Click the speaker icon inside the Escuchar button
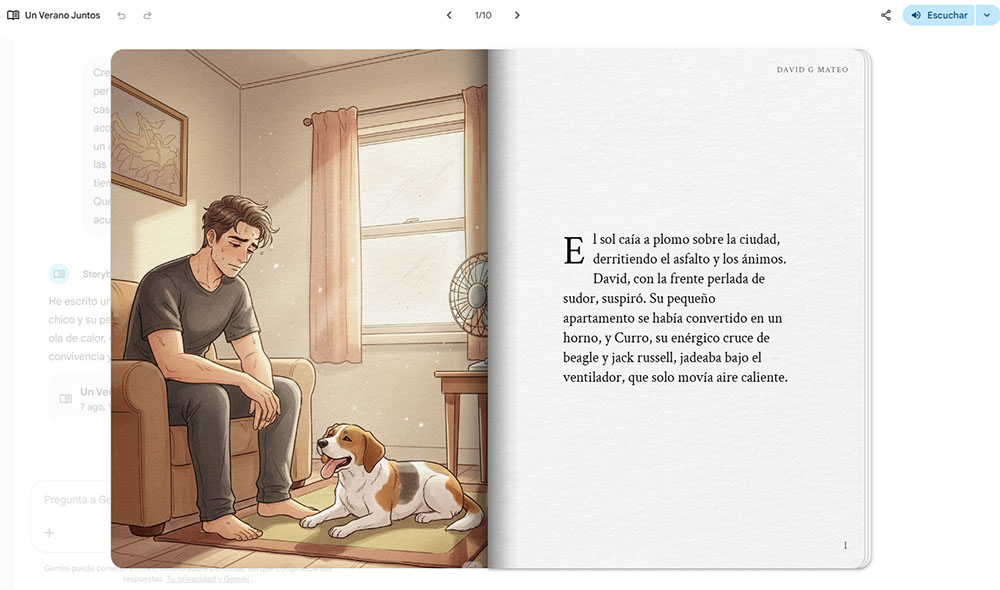 point(918,15)
